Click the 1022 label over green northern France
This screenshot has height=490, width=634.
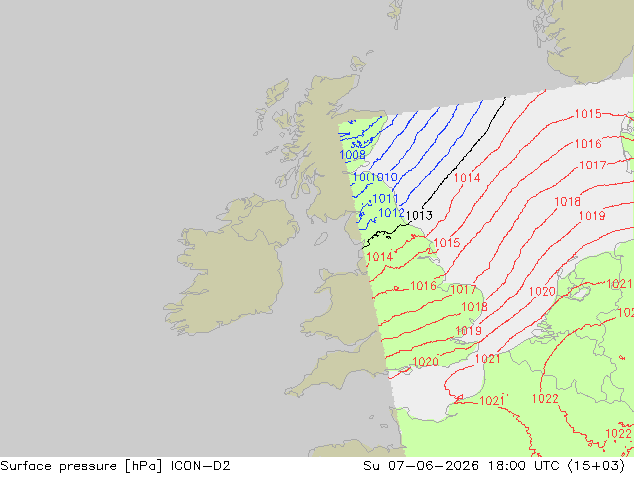(545, 399)
